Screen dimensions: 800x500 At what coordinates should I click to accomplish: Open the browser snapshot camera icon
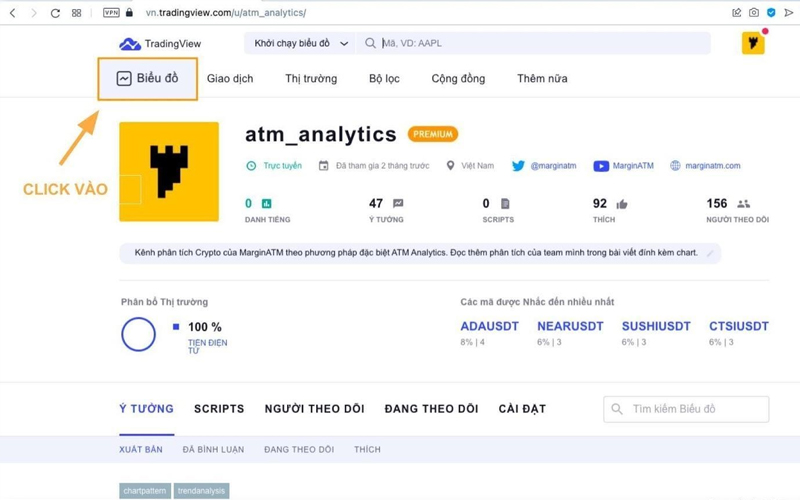tap(754, 13)
